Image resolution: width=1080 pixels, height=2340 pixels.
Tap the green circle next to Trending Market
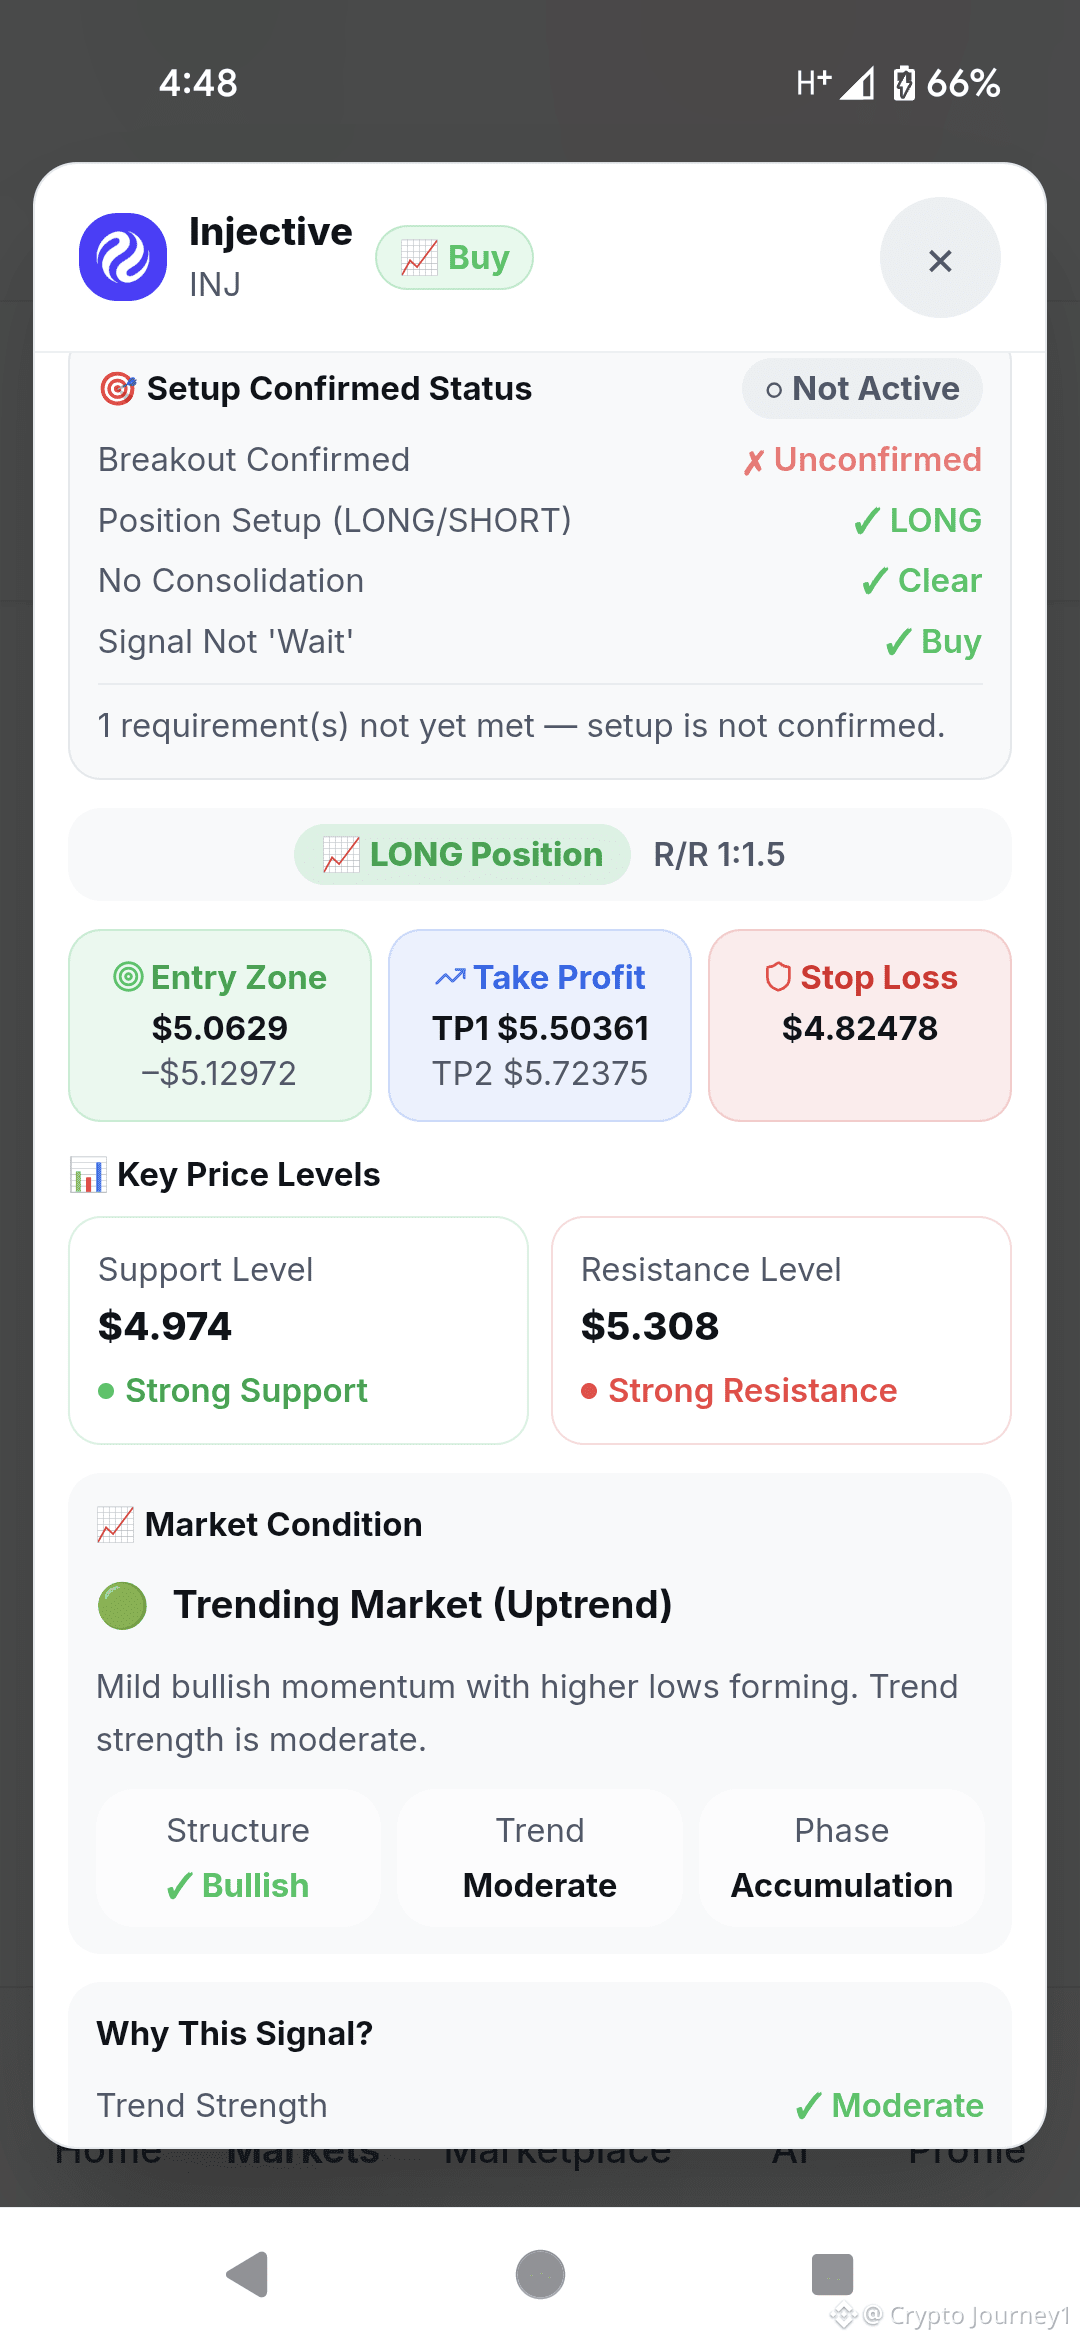pyautogui.click(x=122, y=1605)
